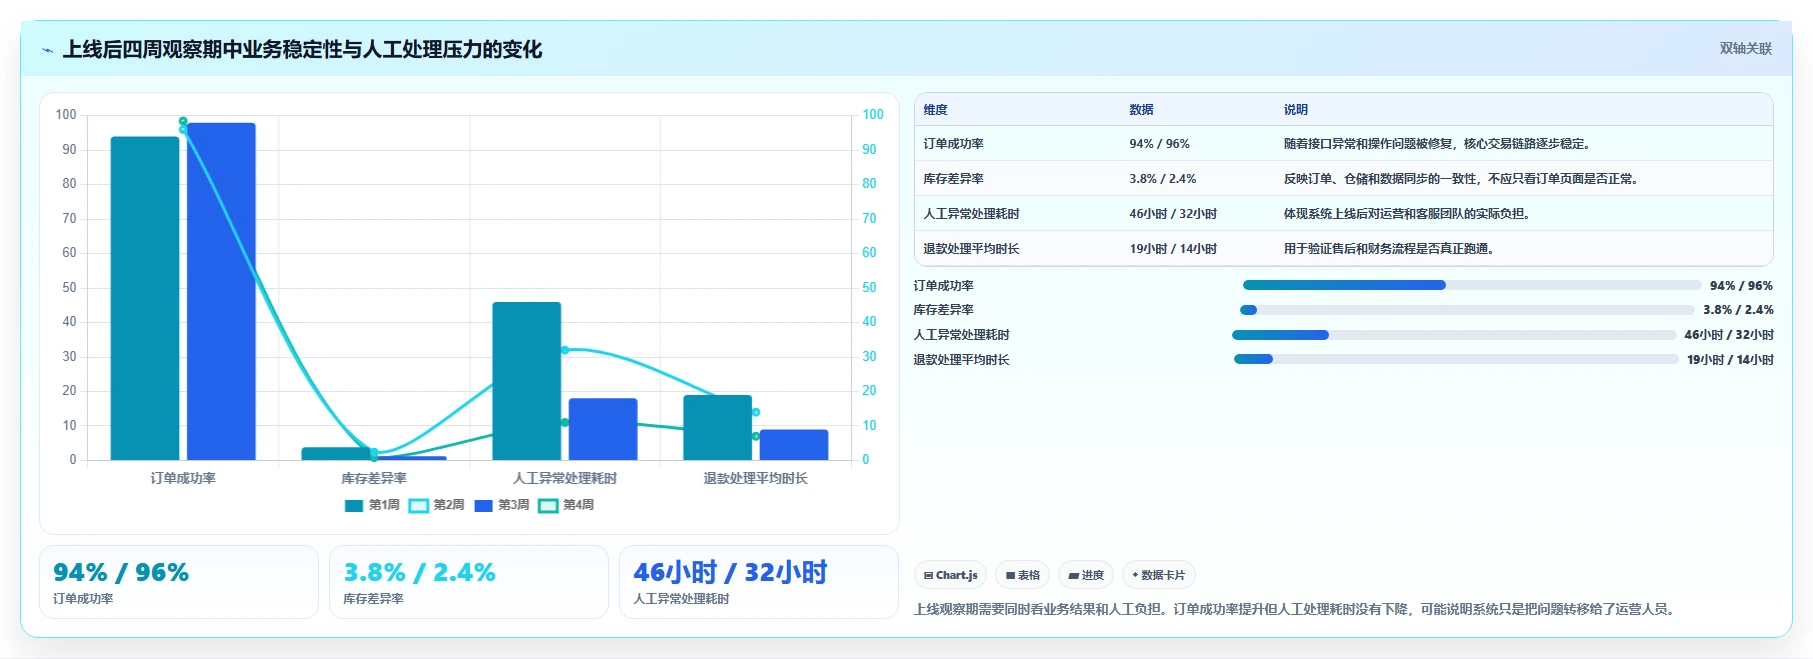Click the 上线观察期 footer note text
Screen dimensions: 1813x659
pos(1296,609)
